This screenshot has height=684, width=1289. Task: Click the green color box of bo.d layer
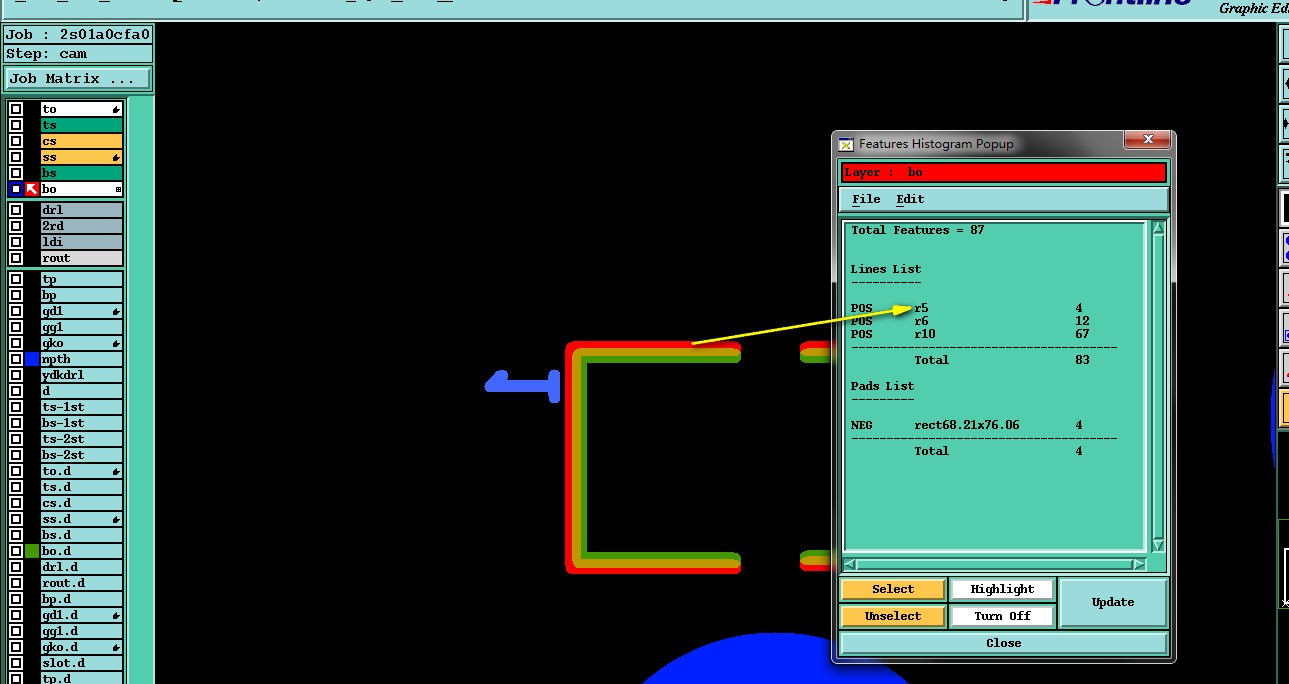pyautogui.click(x=32, y=551)
